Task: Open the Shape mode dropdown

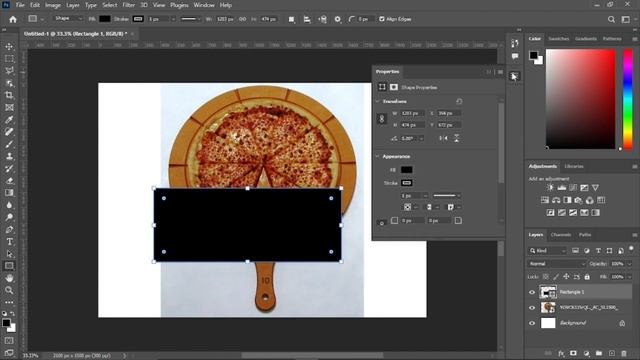Action: pos(68,19)
